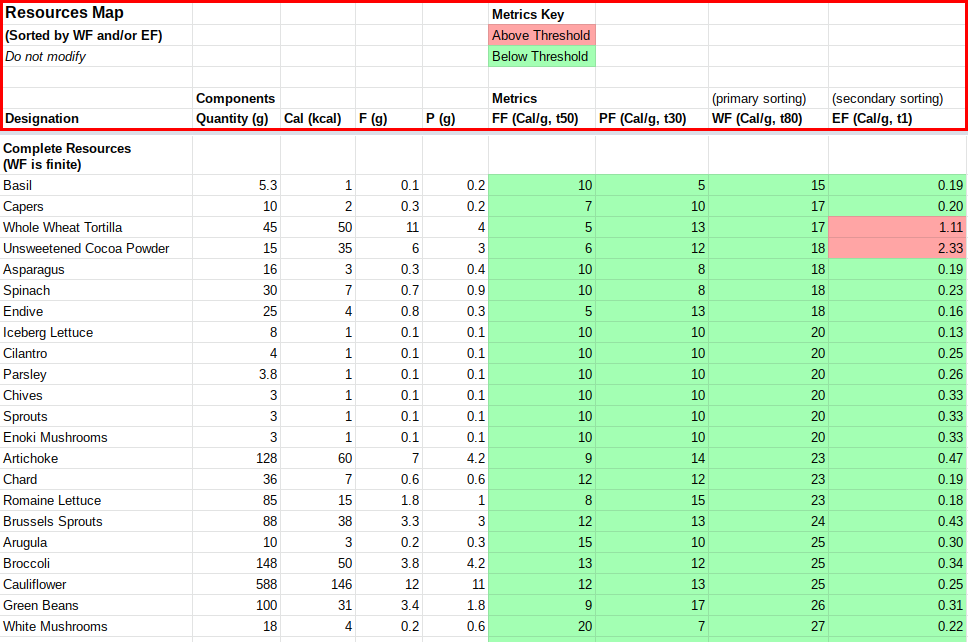Click the Metrics Key label cell

tap(528, 15)
